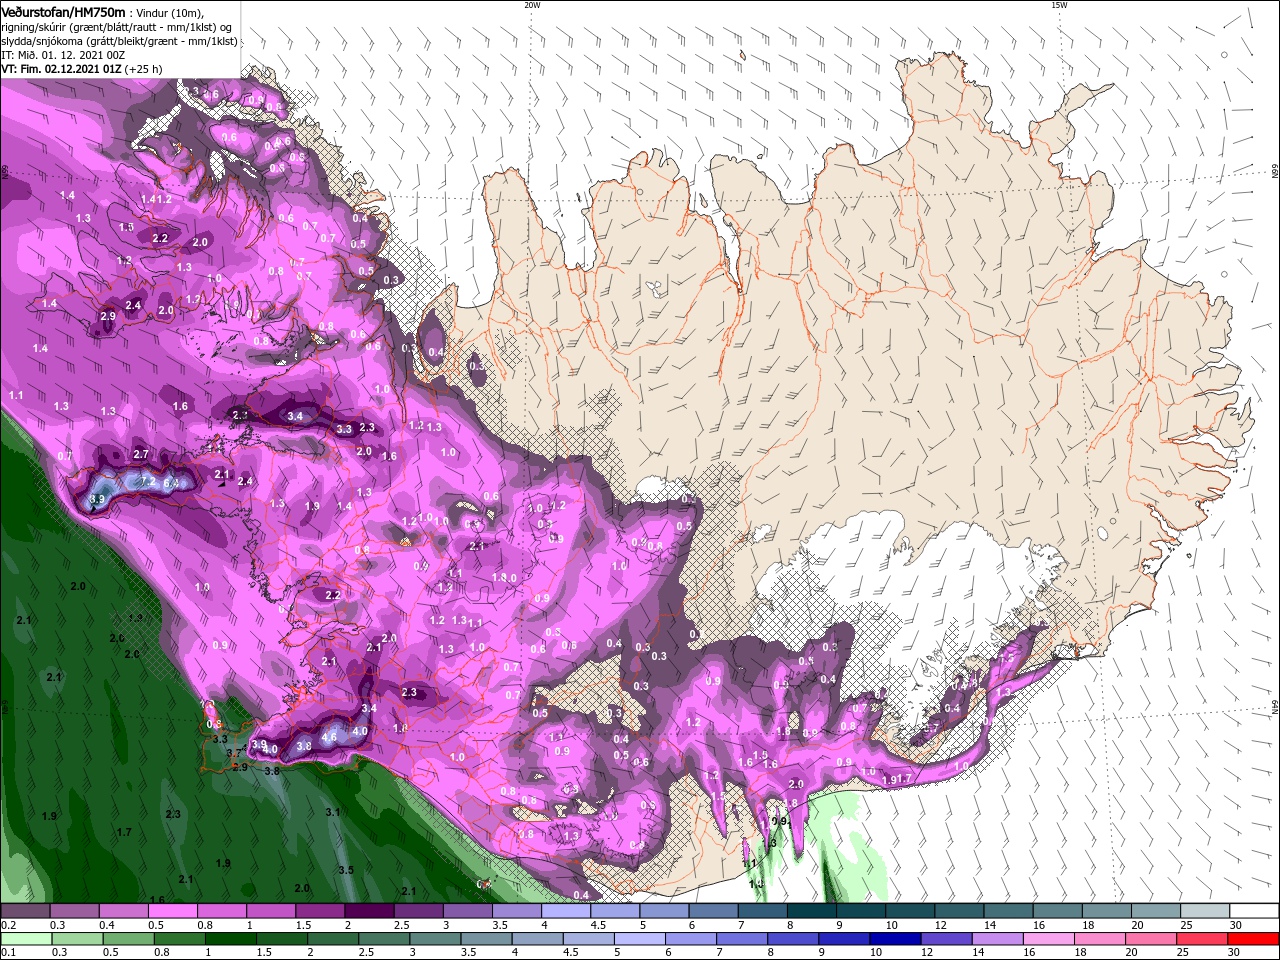The width and height of the screenshot is (1280, 960).
Task: Click the 20W longitude label
Action: coord(532,5)
